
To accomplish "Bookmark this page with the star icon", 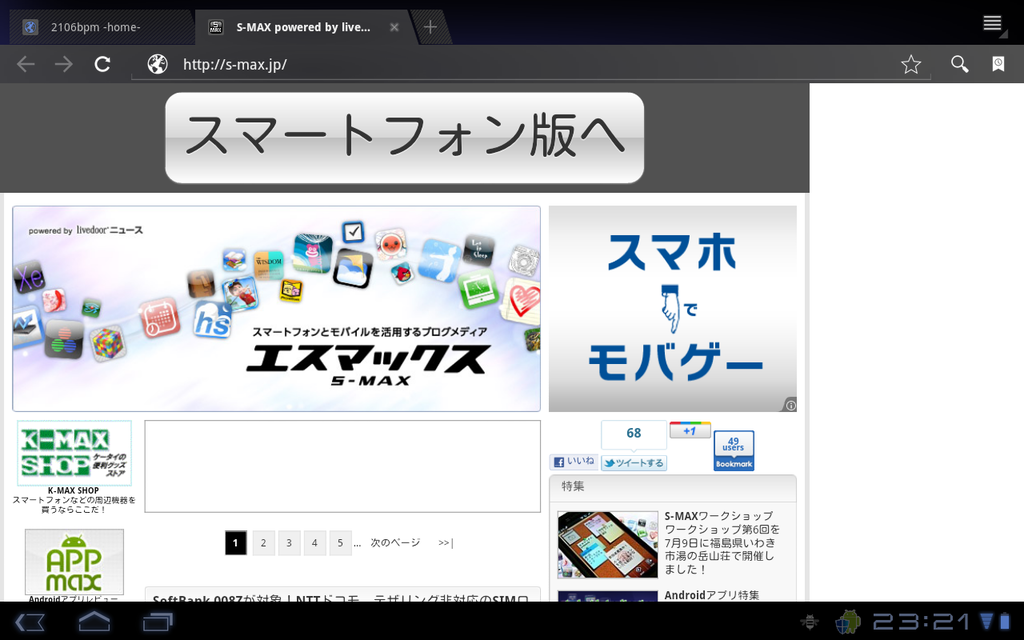I will pyautogui.click(x=910, y=64).
